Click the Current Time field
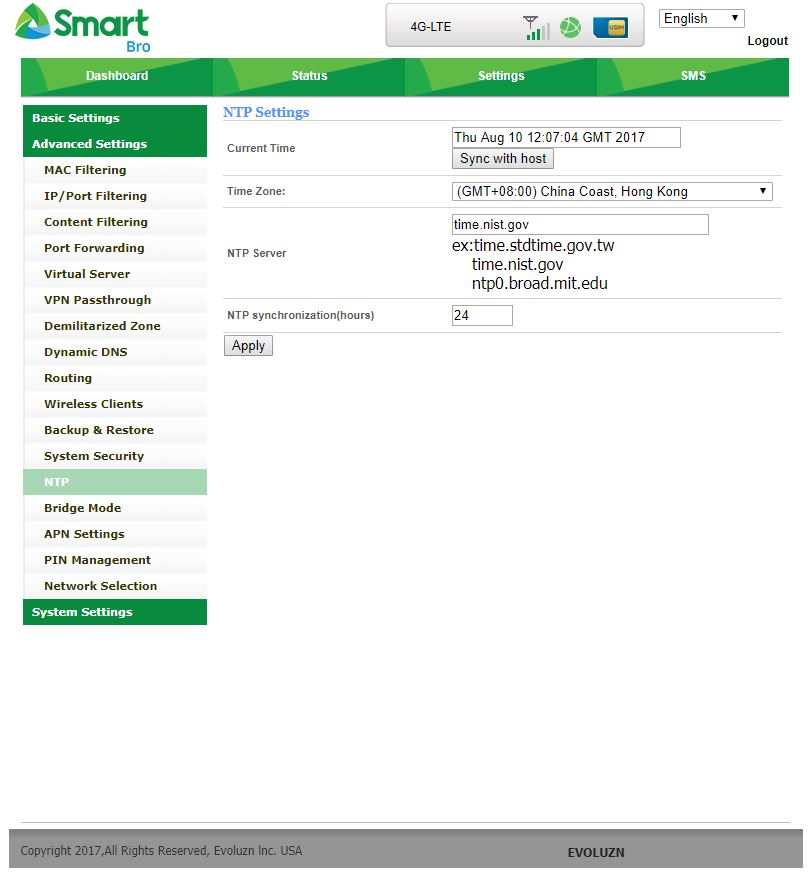 (566, 138)
